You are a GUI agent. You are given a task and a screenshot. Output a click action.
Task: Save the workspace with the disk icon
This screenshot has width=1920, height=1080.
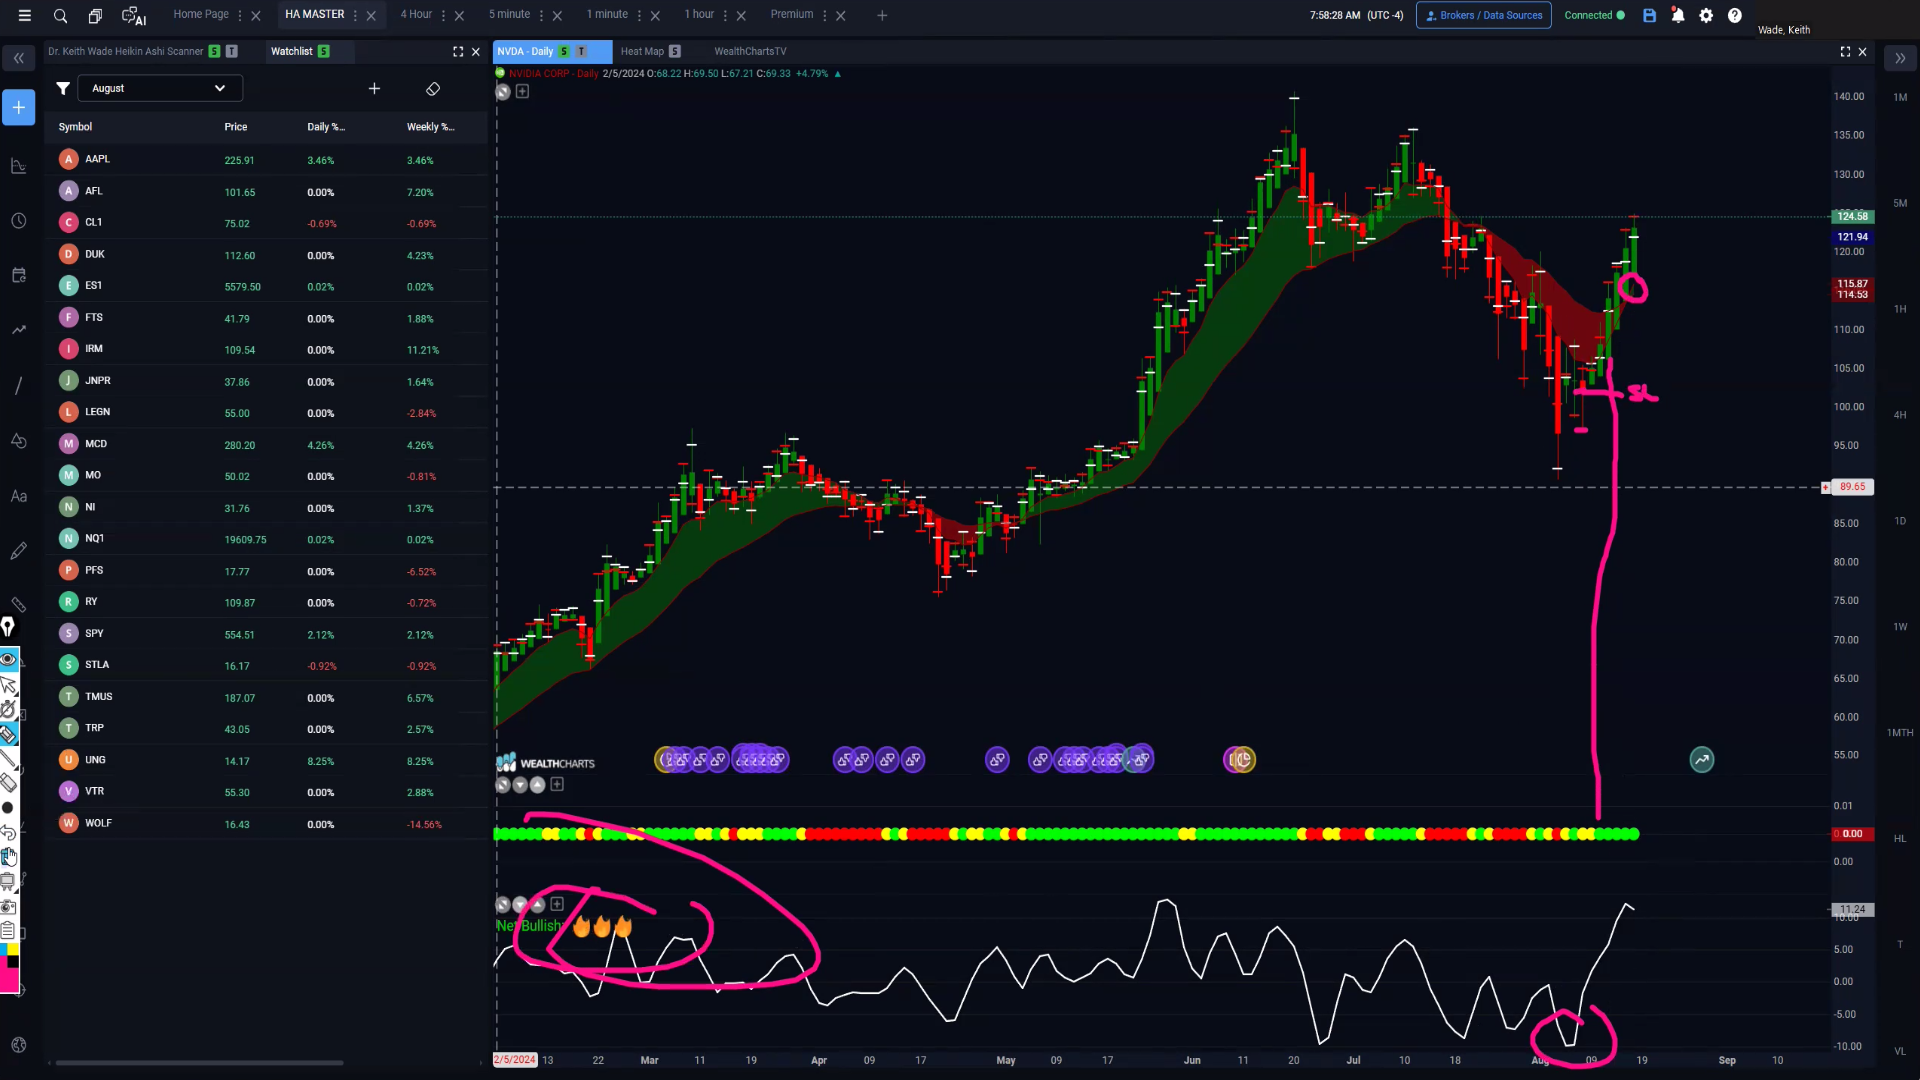(x=1649, y=15)
